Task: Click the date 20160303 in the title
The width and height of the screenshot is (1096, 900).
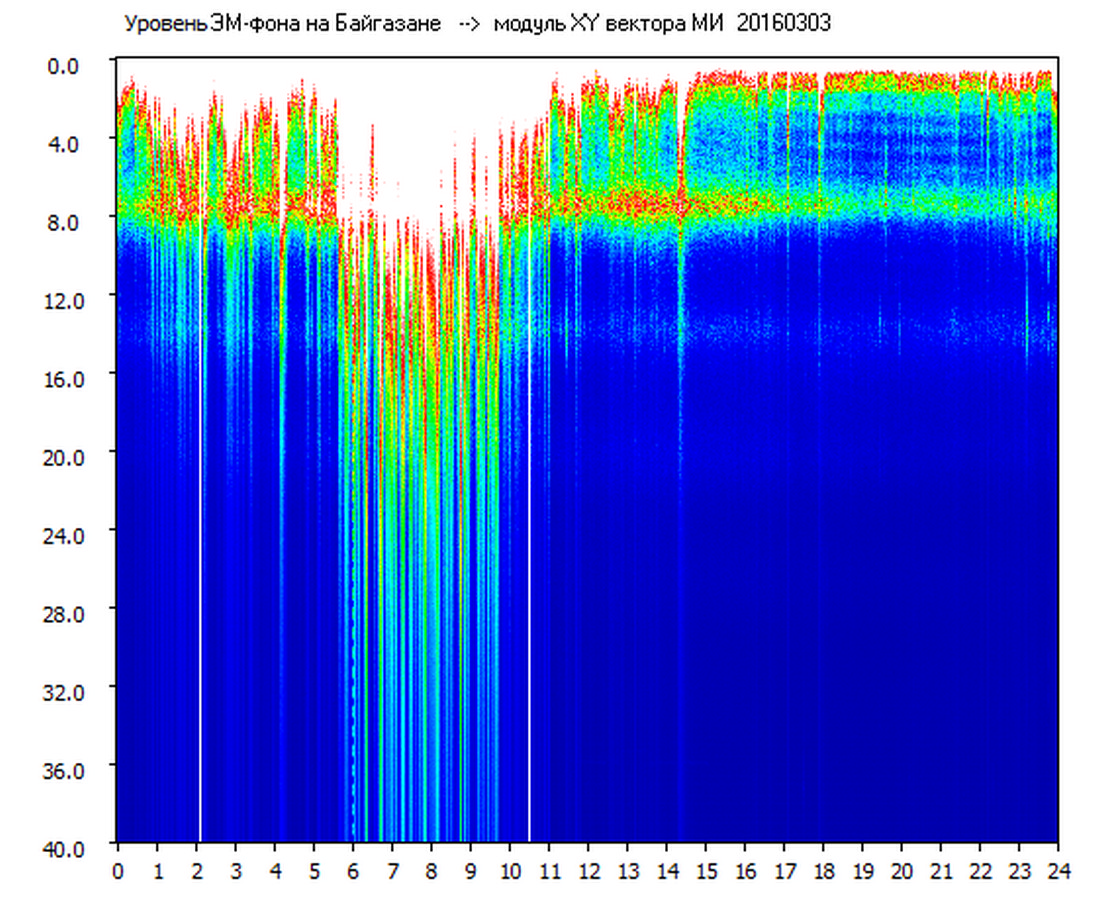Action: pos(783,24)
